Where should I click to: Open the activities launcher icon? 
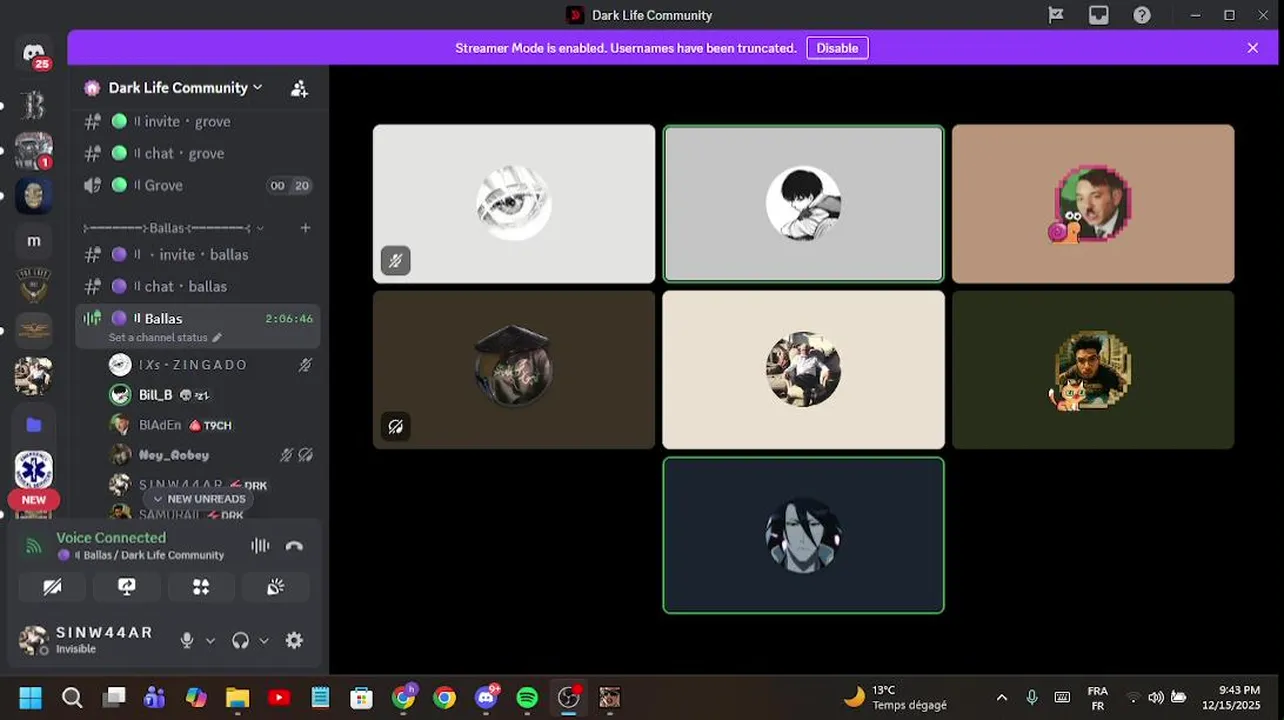point(201,587)
